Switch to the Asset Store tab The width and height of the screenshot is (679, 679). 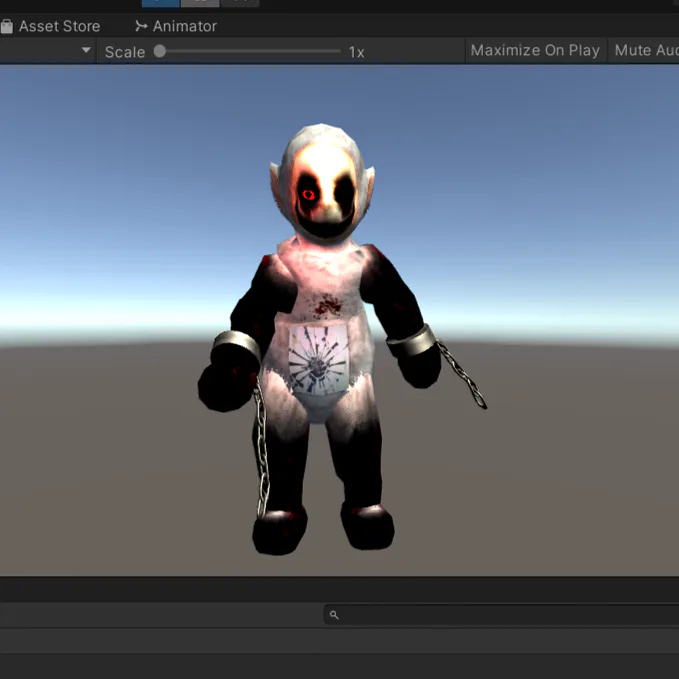51,26
